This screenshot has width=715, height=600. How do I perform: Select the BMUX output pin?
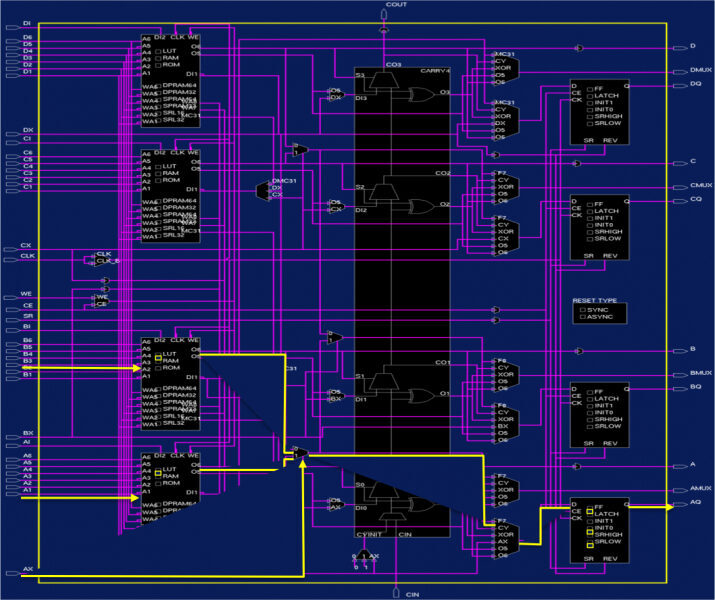pos(700,373)
